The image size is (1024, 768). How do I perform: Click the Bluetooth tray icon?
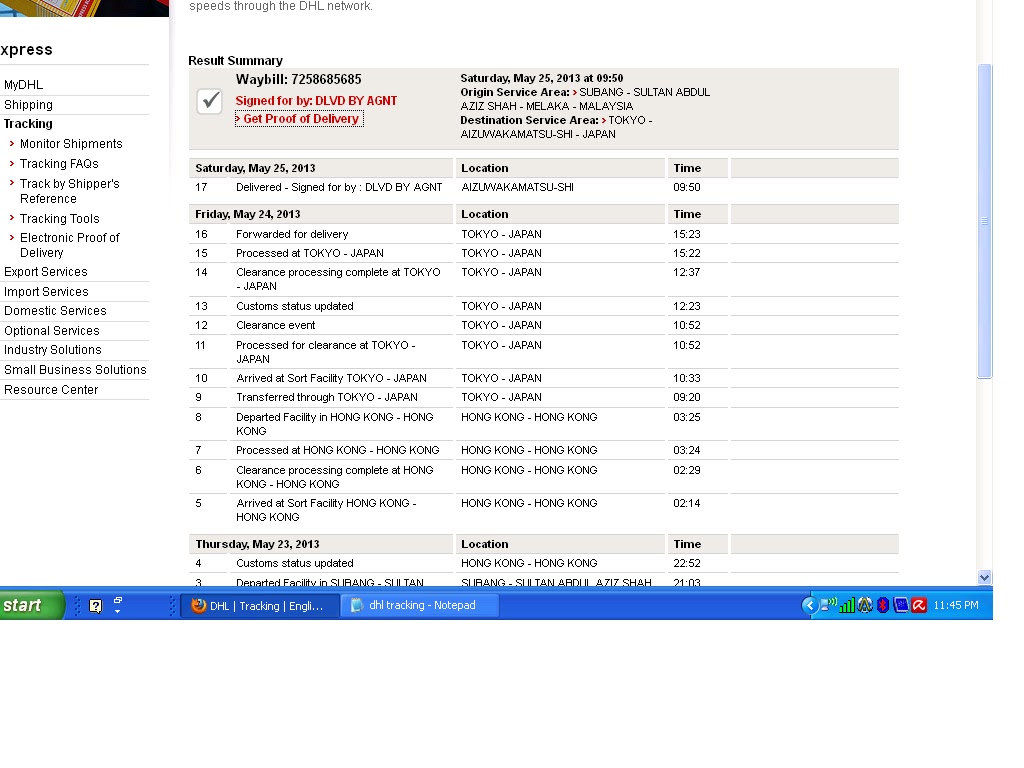883,605
